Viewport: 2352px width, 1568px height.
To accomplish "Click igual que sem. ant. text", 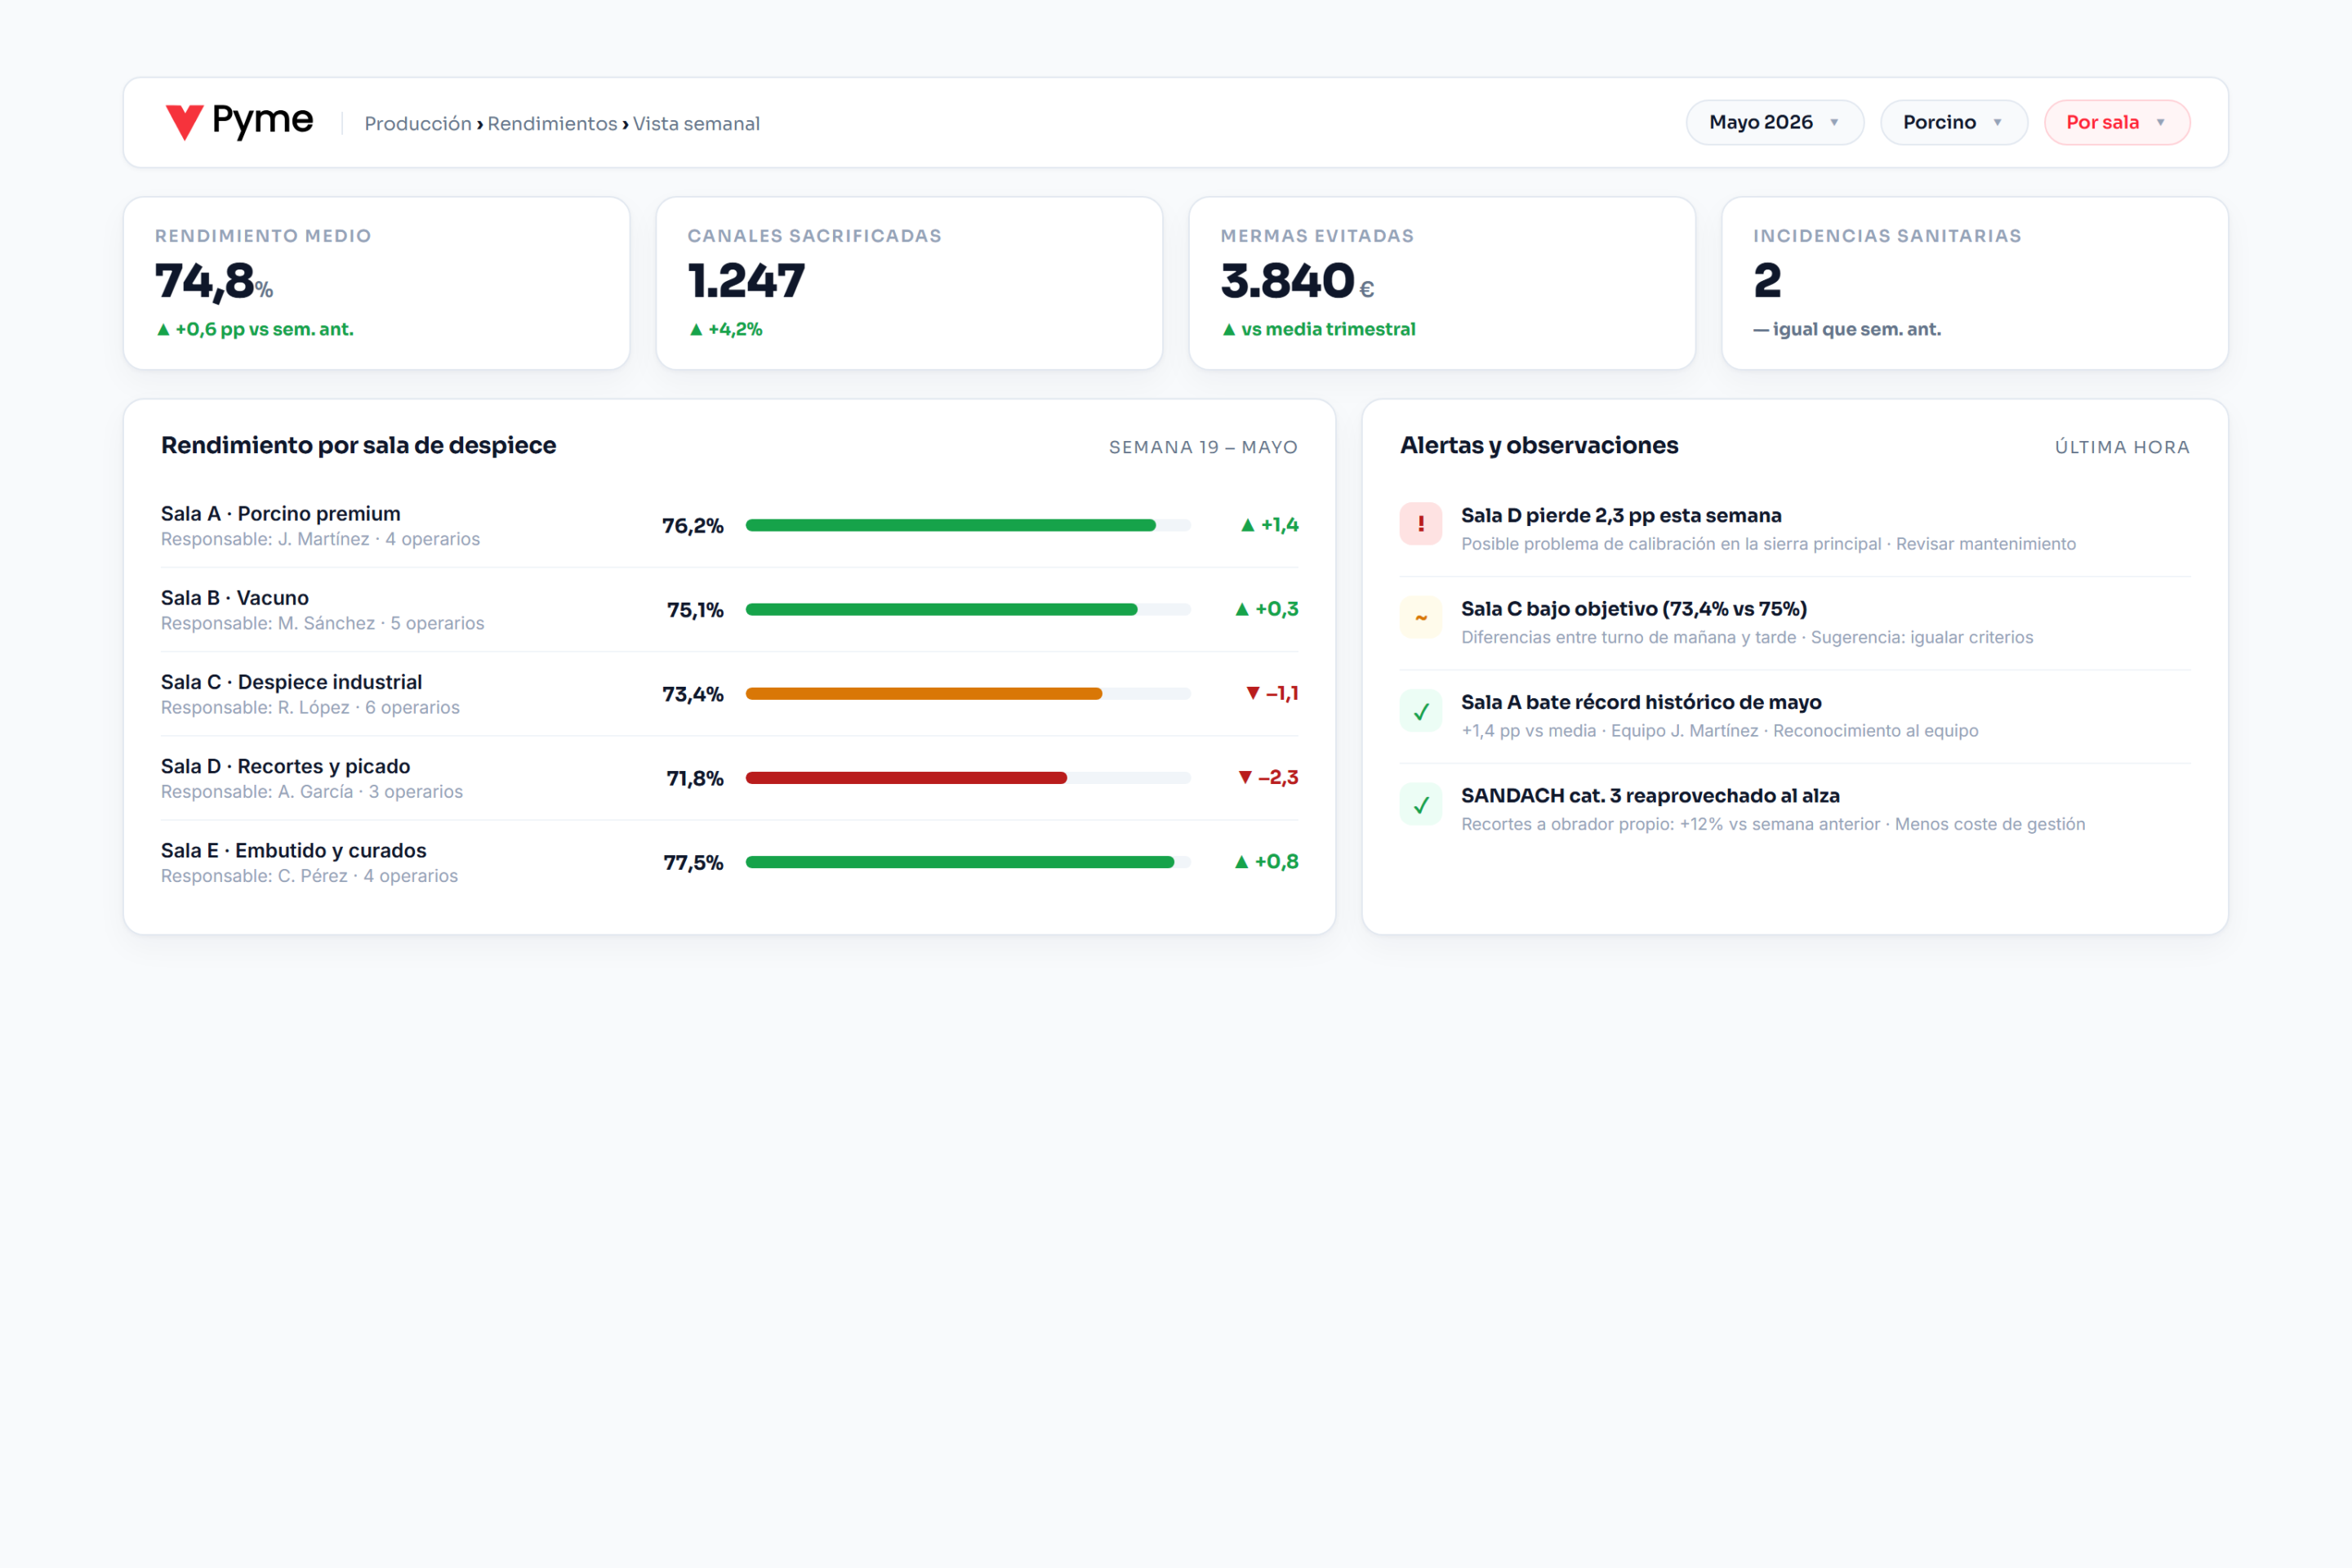I will pos(1856,329).
